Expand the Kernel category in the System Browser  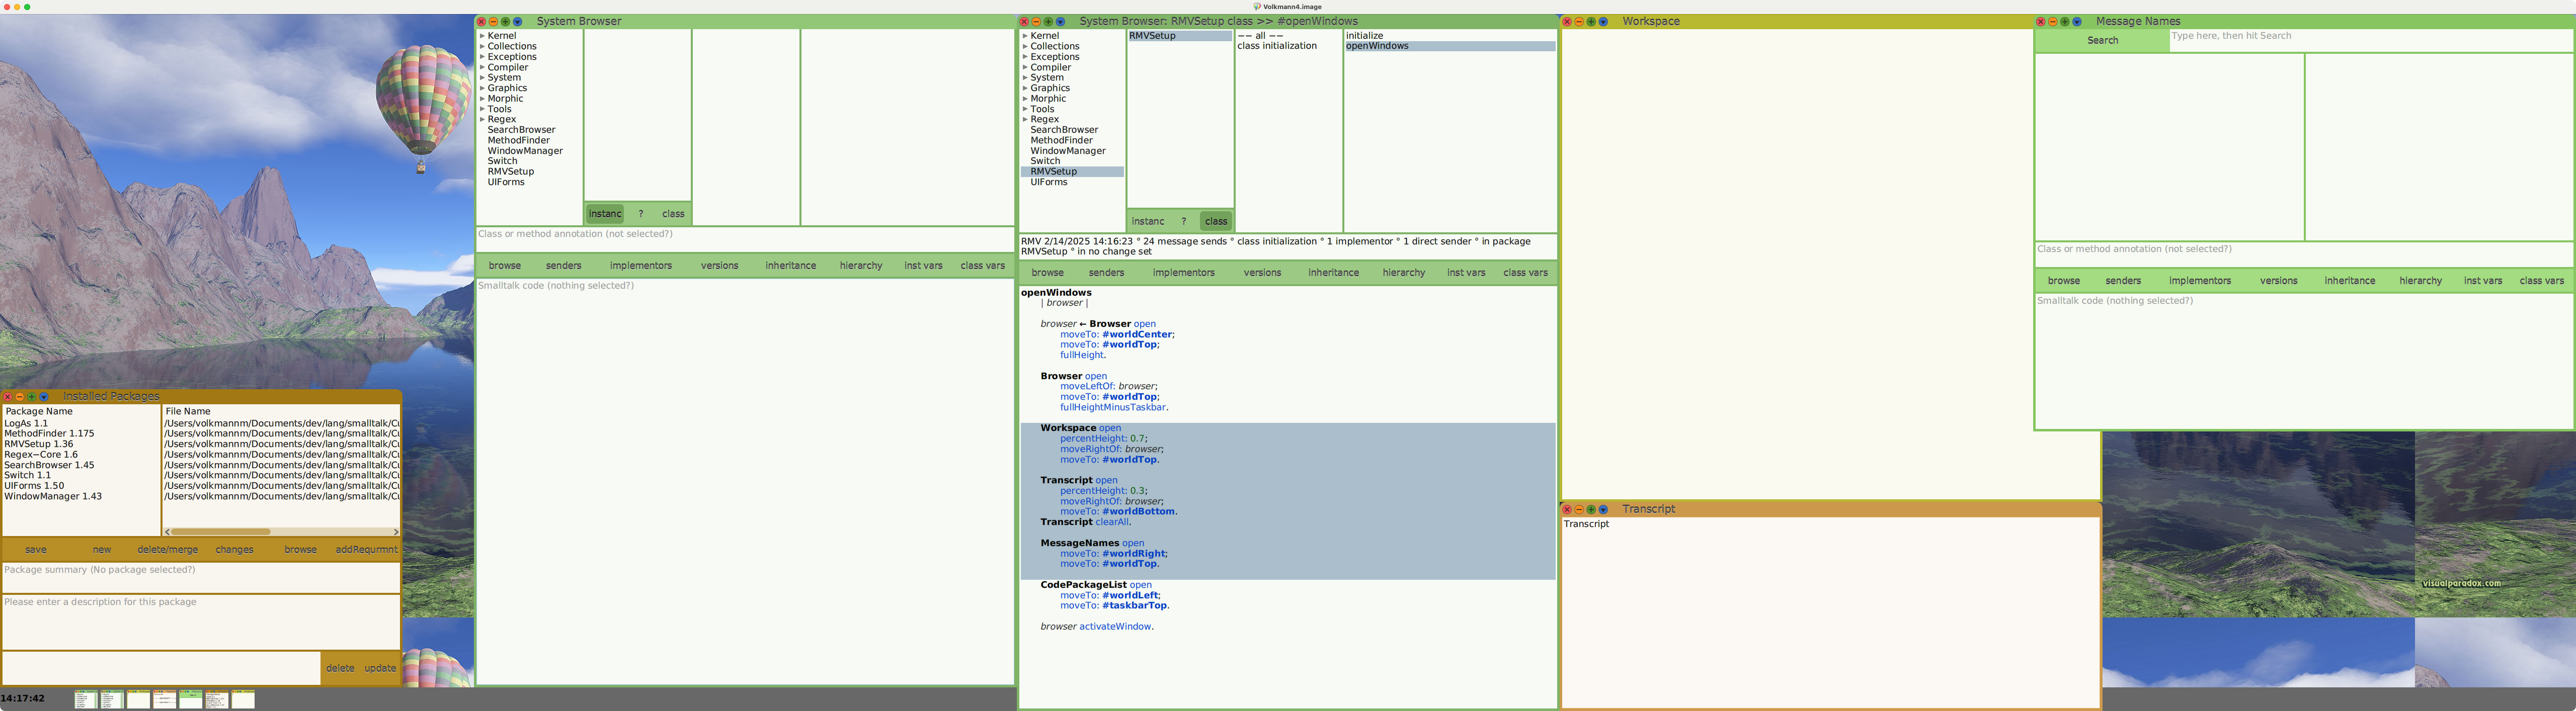483,35
